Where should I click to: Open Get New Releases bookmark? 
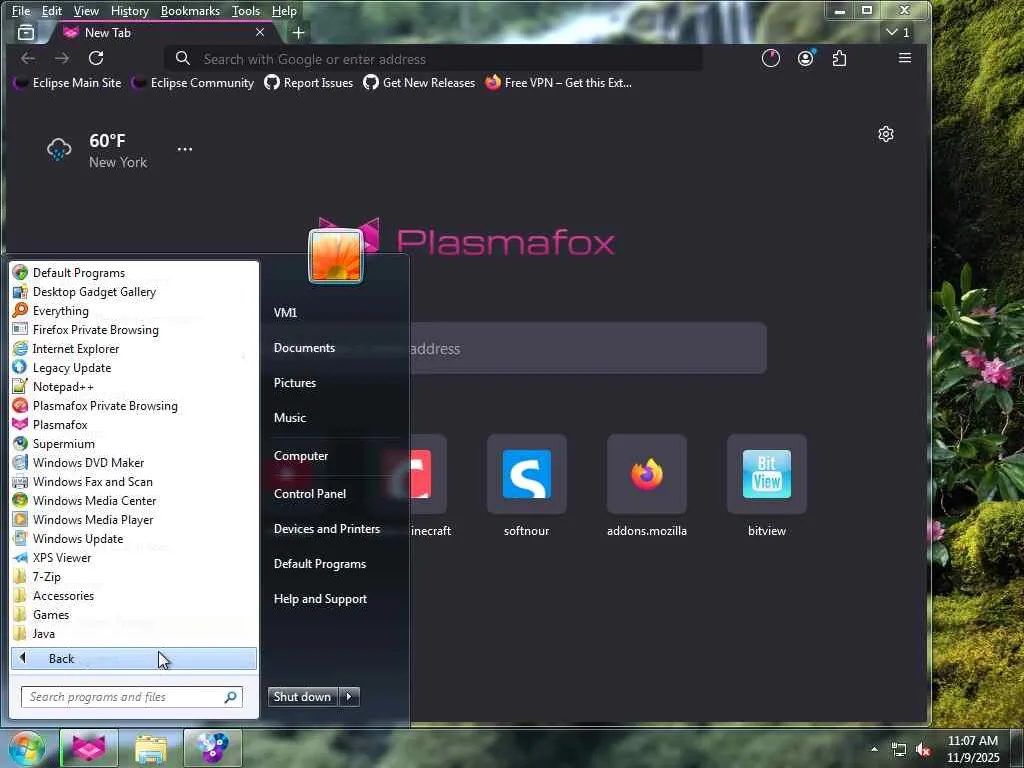click(419, 82)
